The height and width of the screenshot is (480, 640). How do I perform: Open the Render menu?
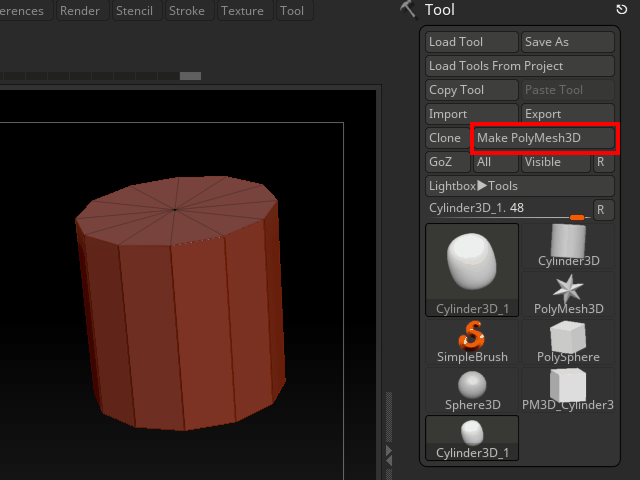[80, 11]
